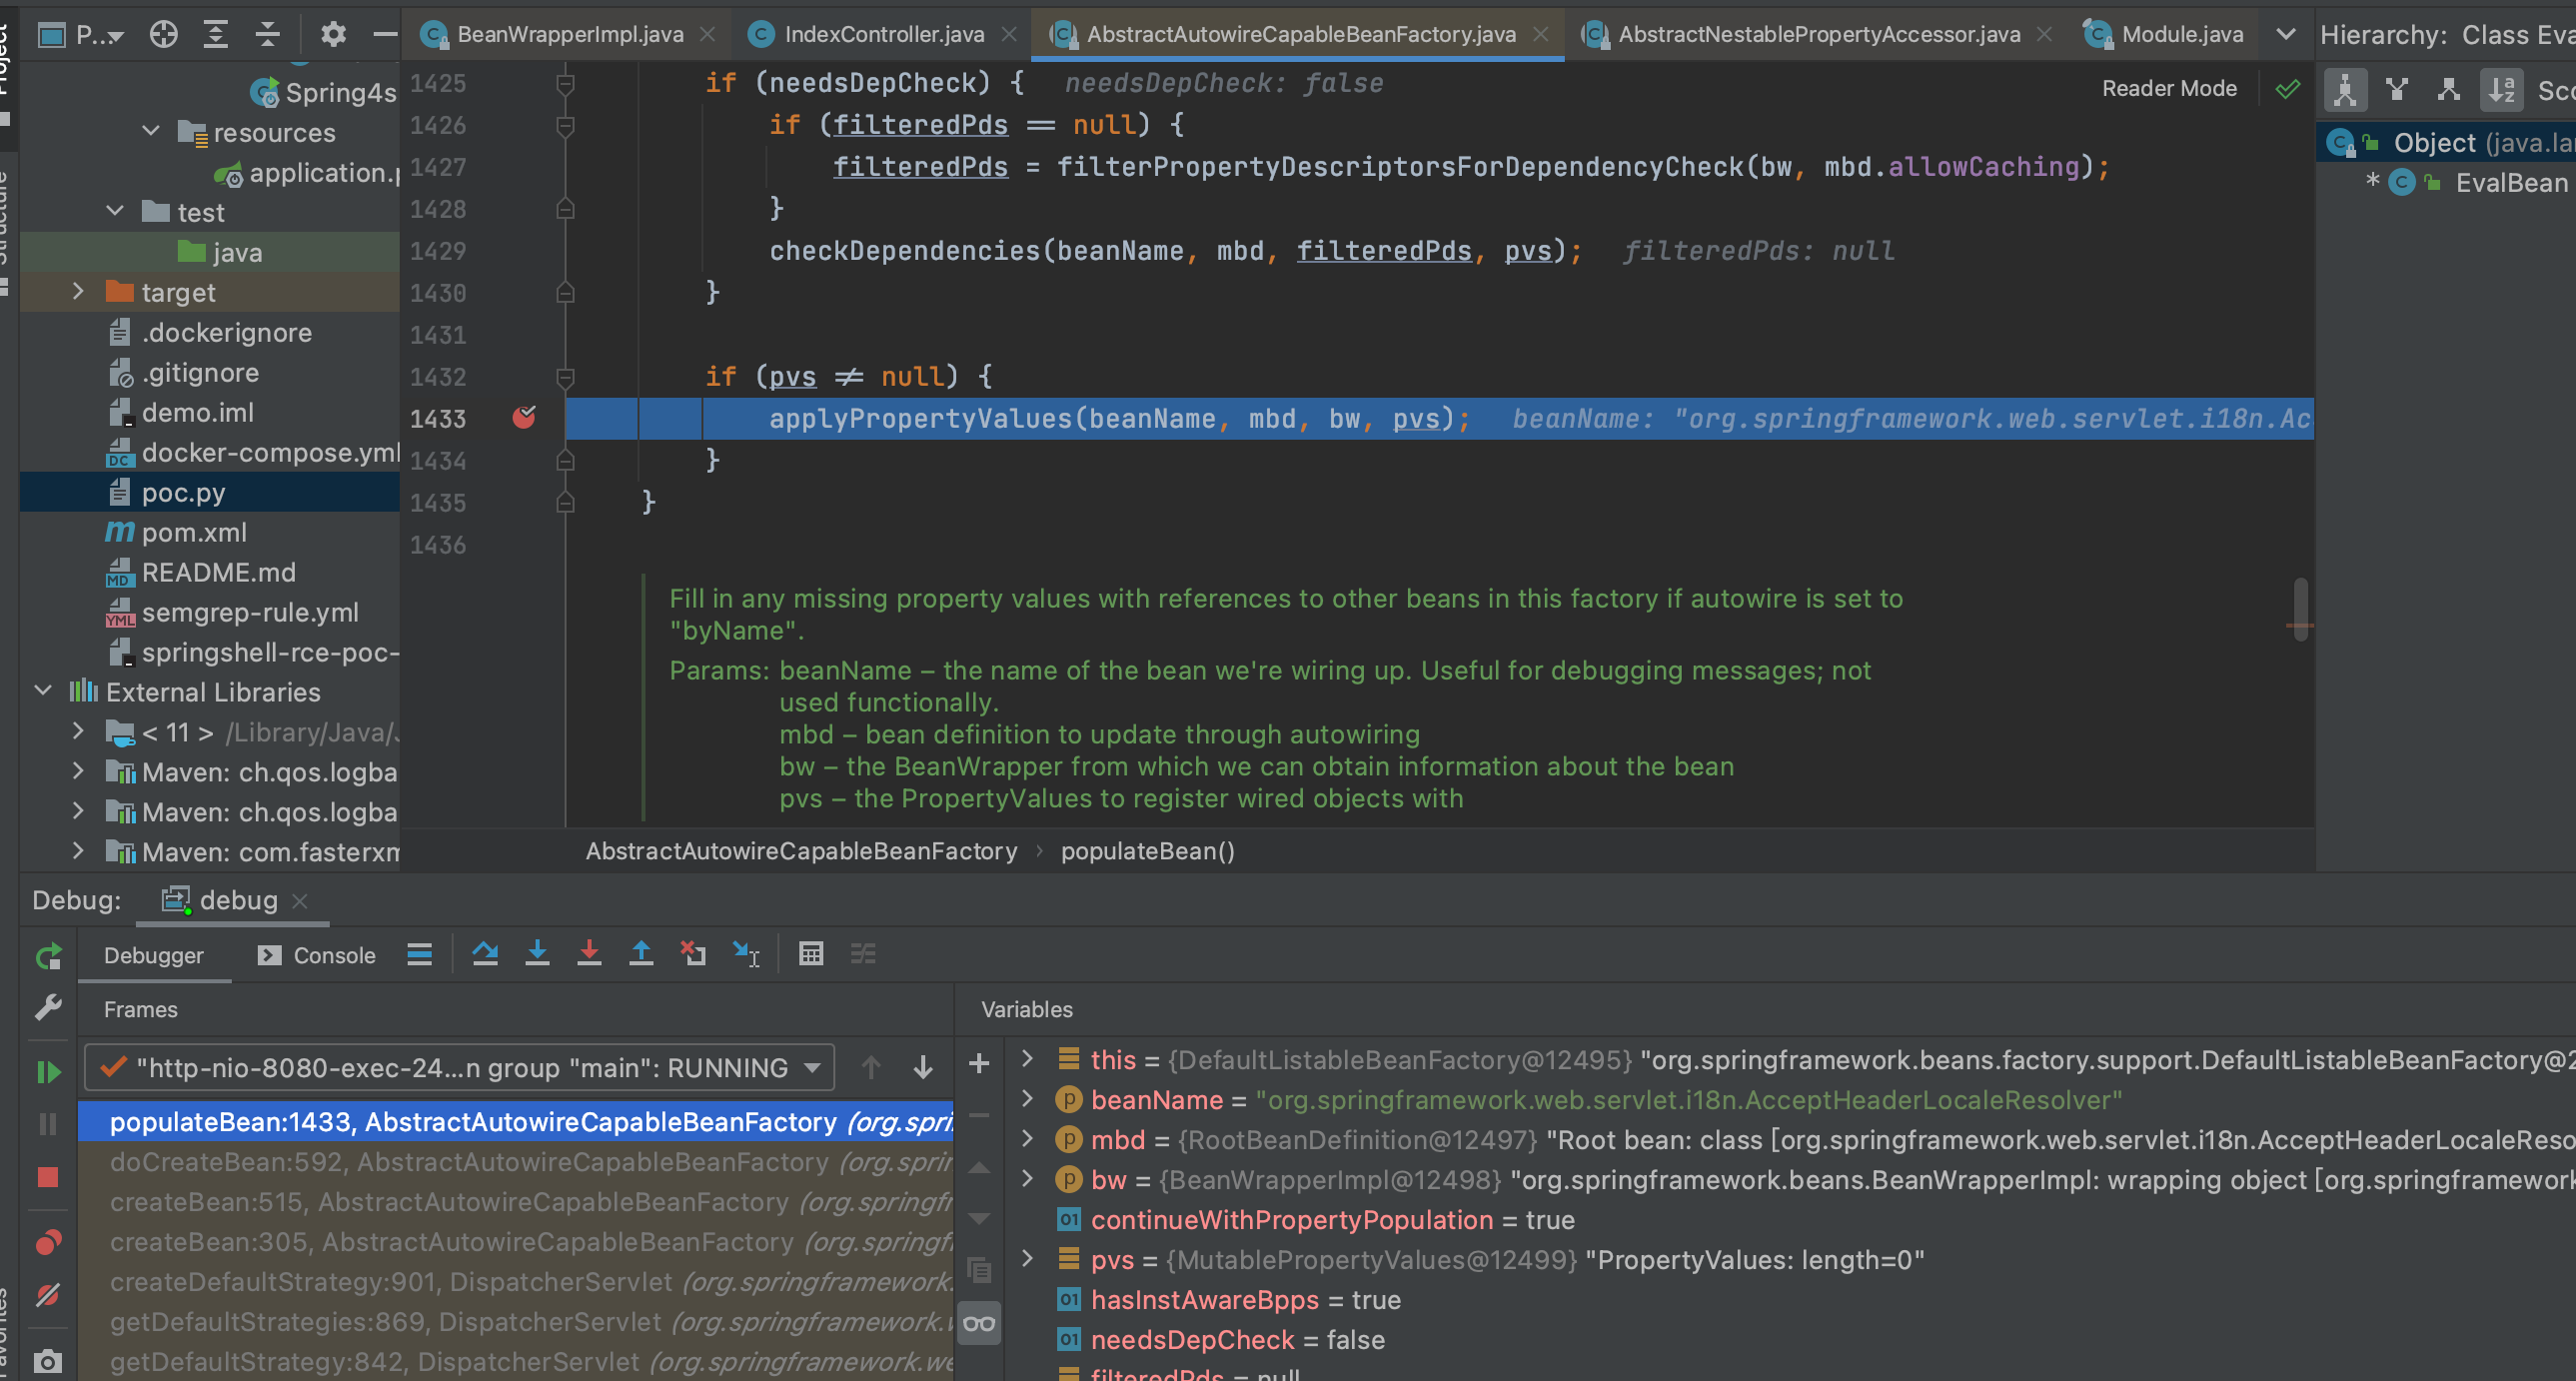Click populateBean() in breadcrumb bar
This screenshot has width=2576, height=1381.
1147,851
